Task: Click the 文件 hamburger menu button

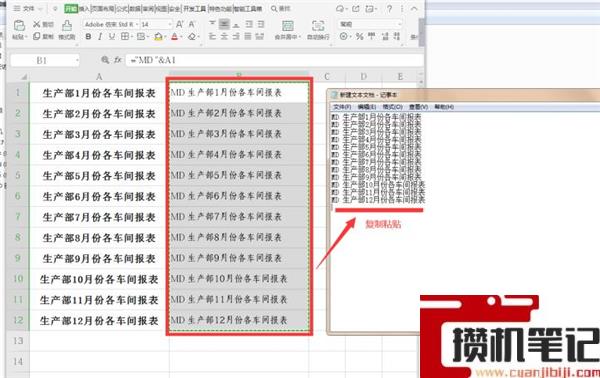Action: (24, 8)
